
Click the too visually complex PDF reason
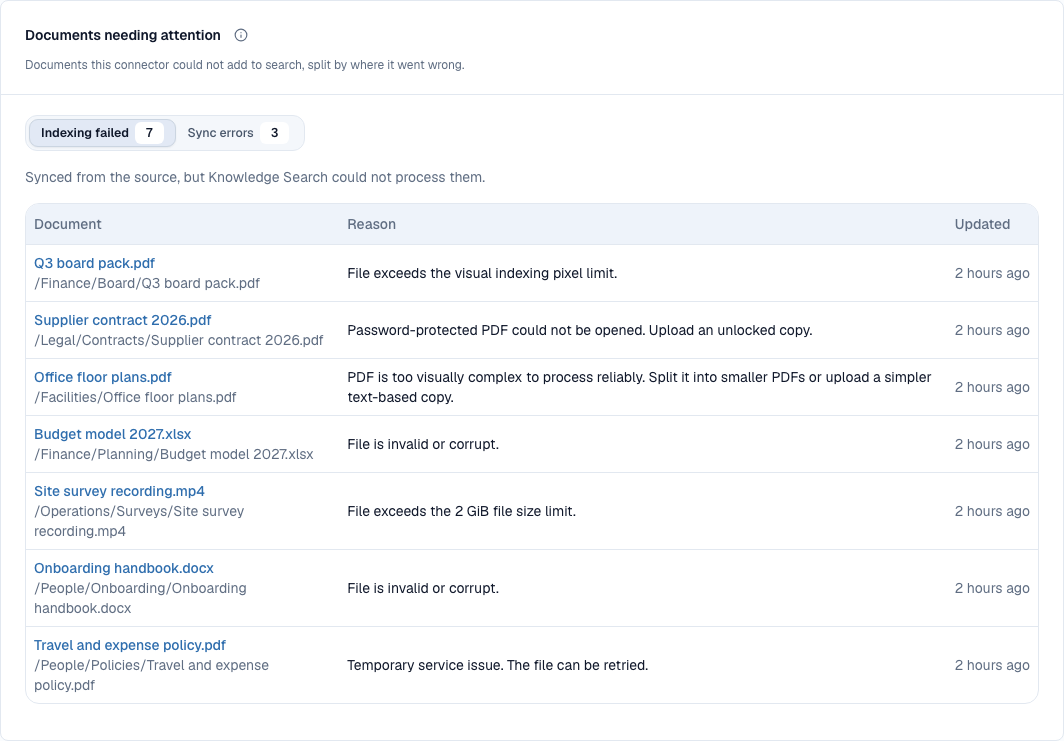coord(639,387)
